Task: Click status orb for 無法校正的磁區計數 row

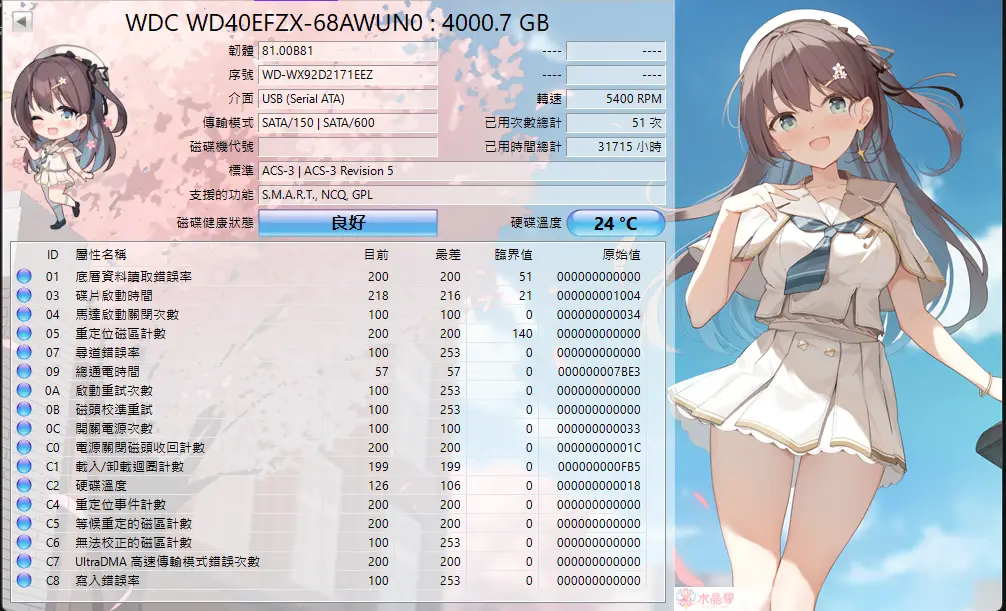Action: tap(24, 542)
